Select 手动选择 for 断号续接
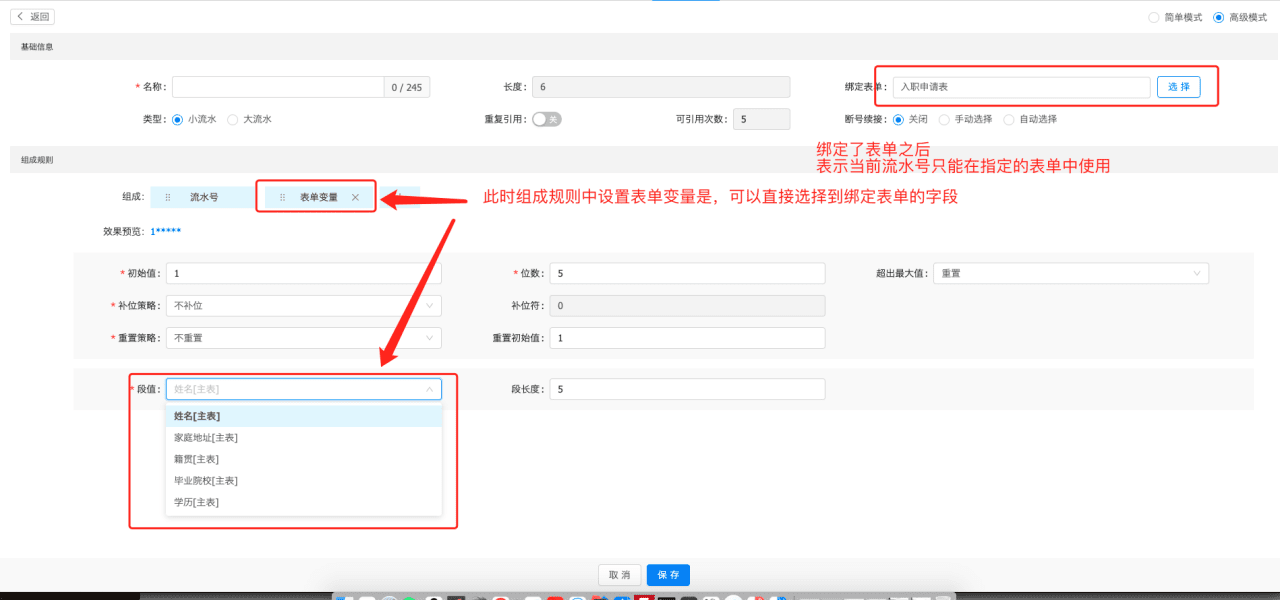The height and width of the screenshot is (600, 1280). pos(944,119)
